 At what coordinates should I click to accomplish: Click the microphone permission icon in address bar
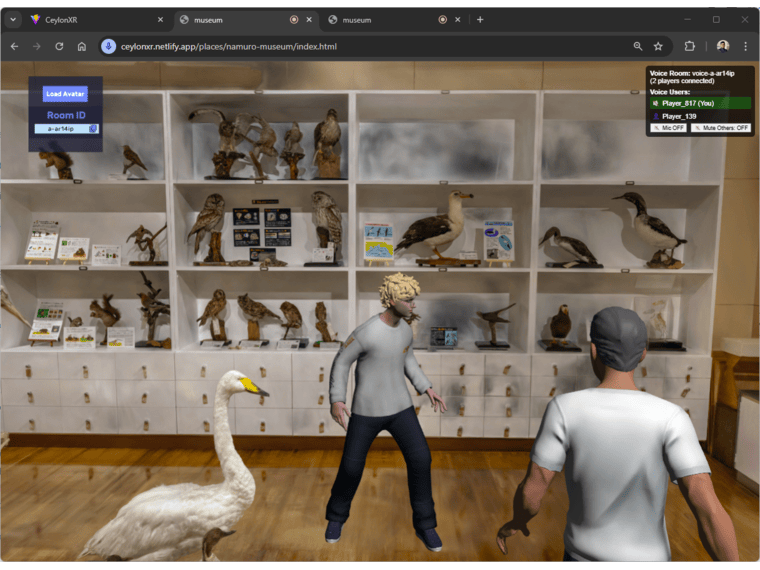(109, 46)
